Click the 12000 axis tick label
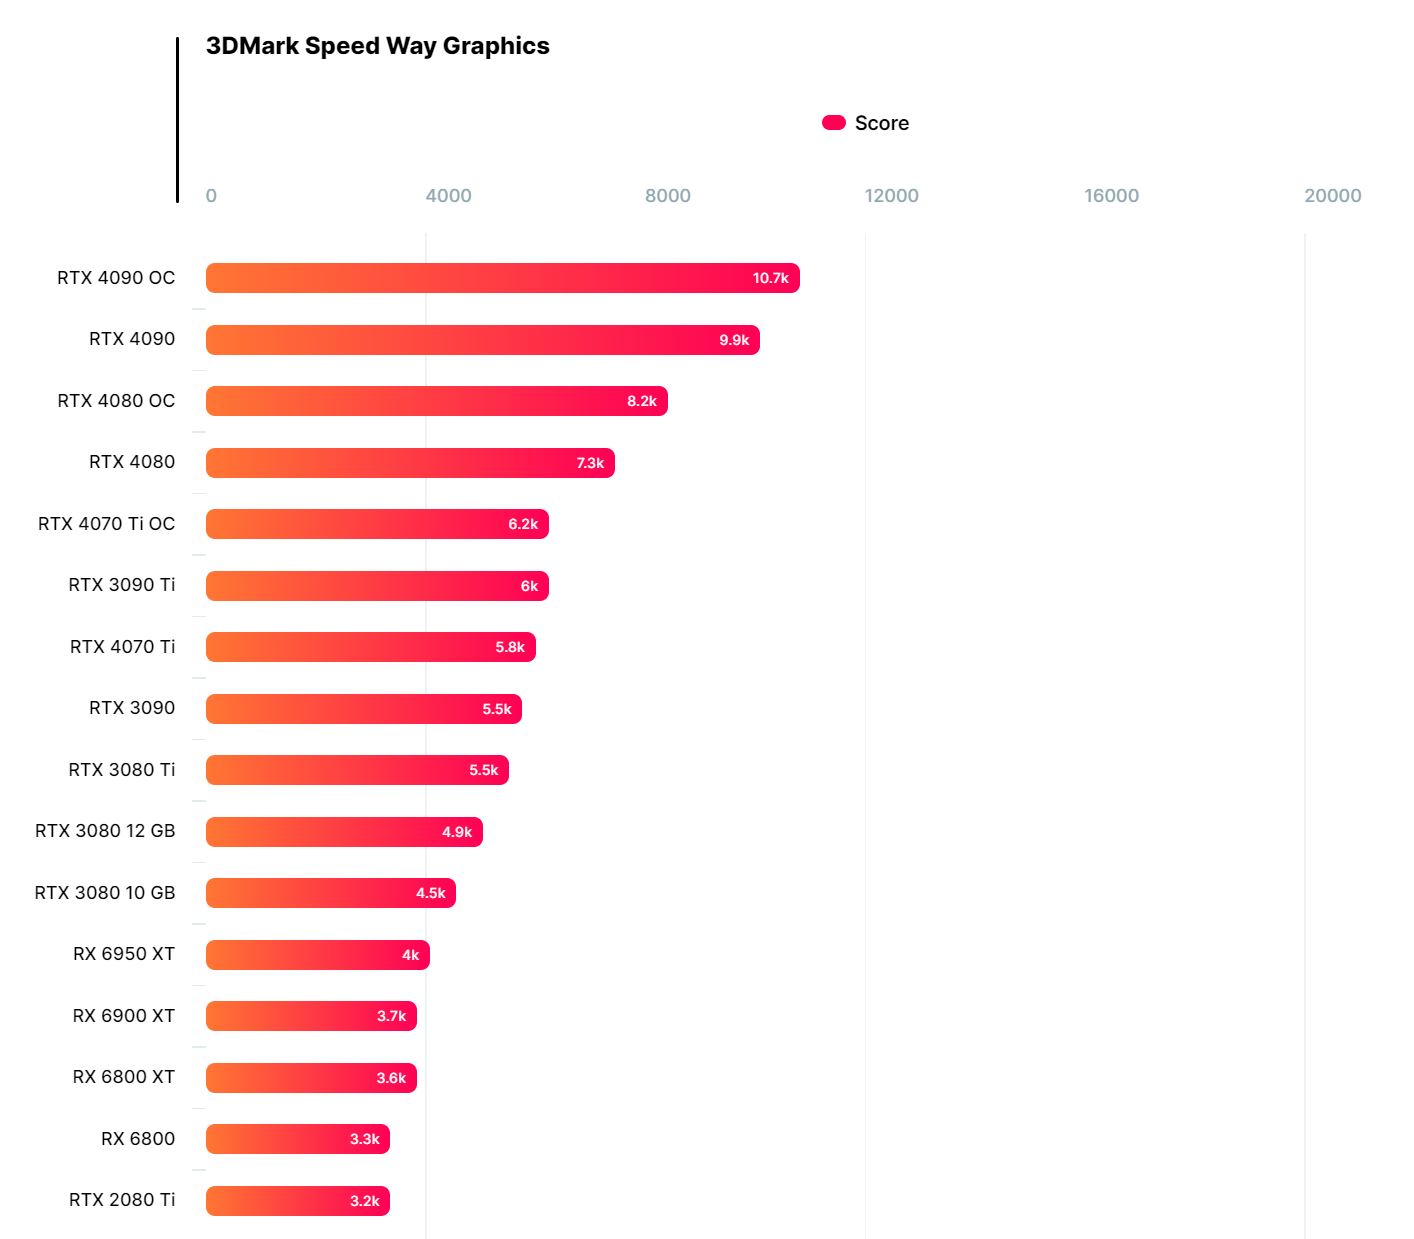 point(891,196)
